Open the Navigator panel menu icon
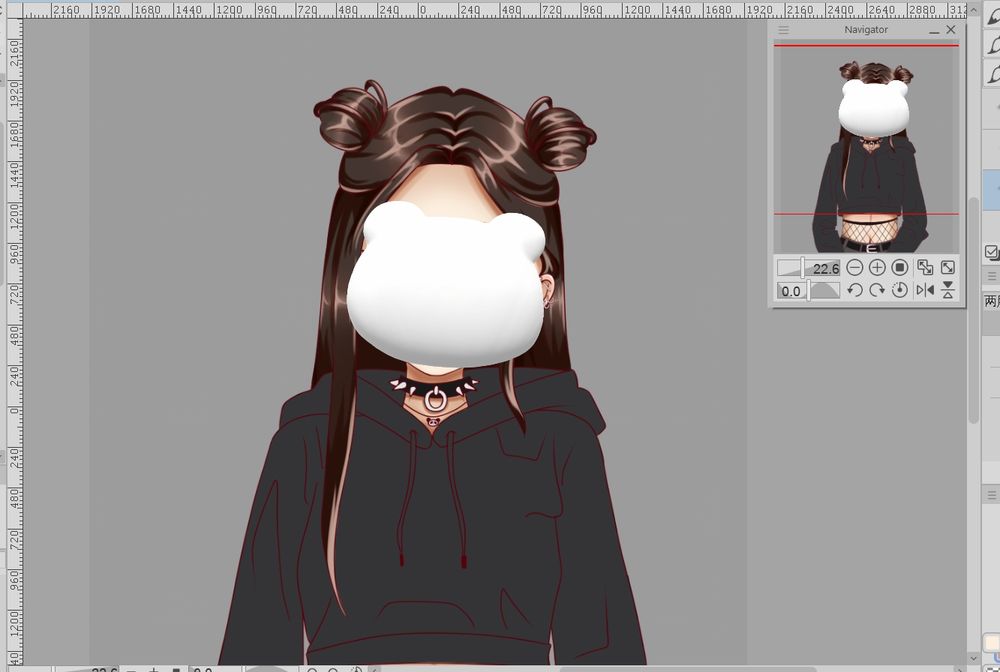1000x672 pixels. [783, 30]
